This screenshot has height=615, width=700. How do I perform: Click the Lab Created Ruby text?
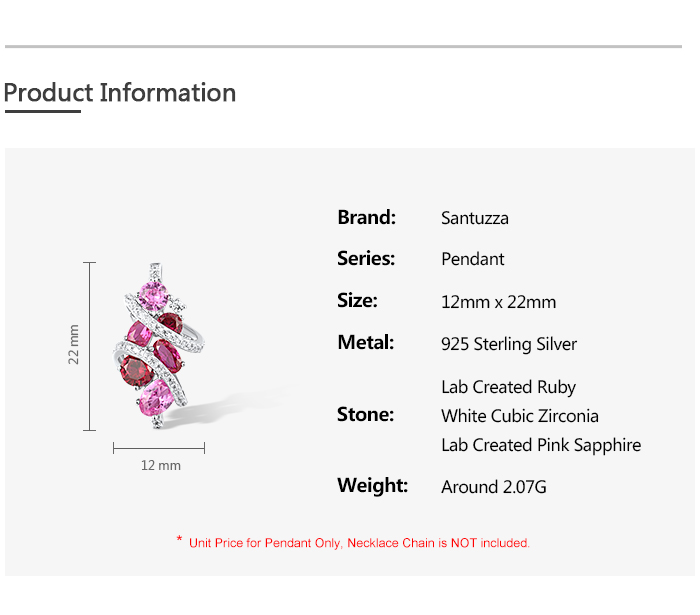(x=508, y=387)
